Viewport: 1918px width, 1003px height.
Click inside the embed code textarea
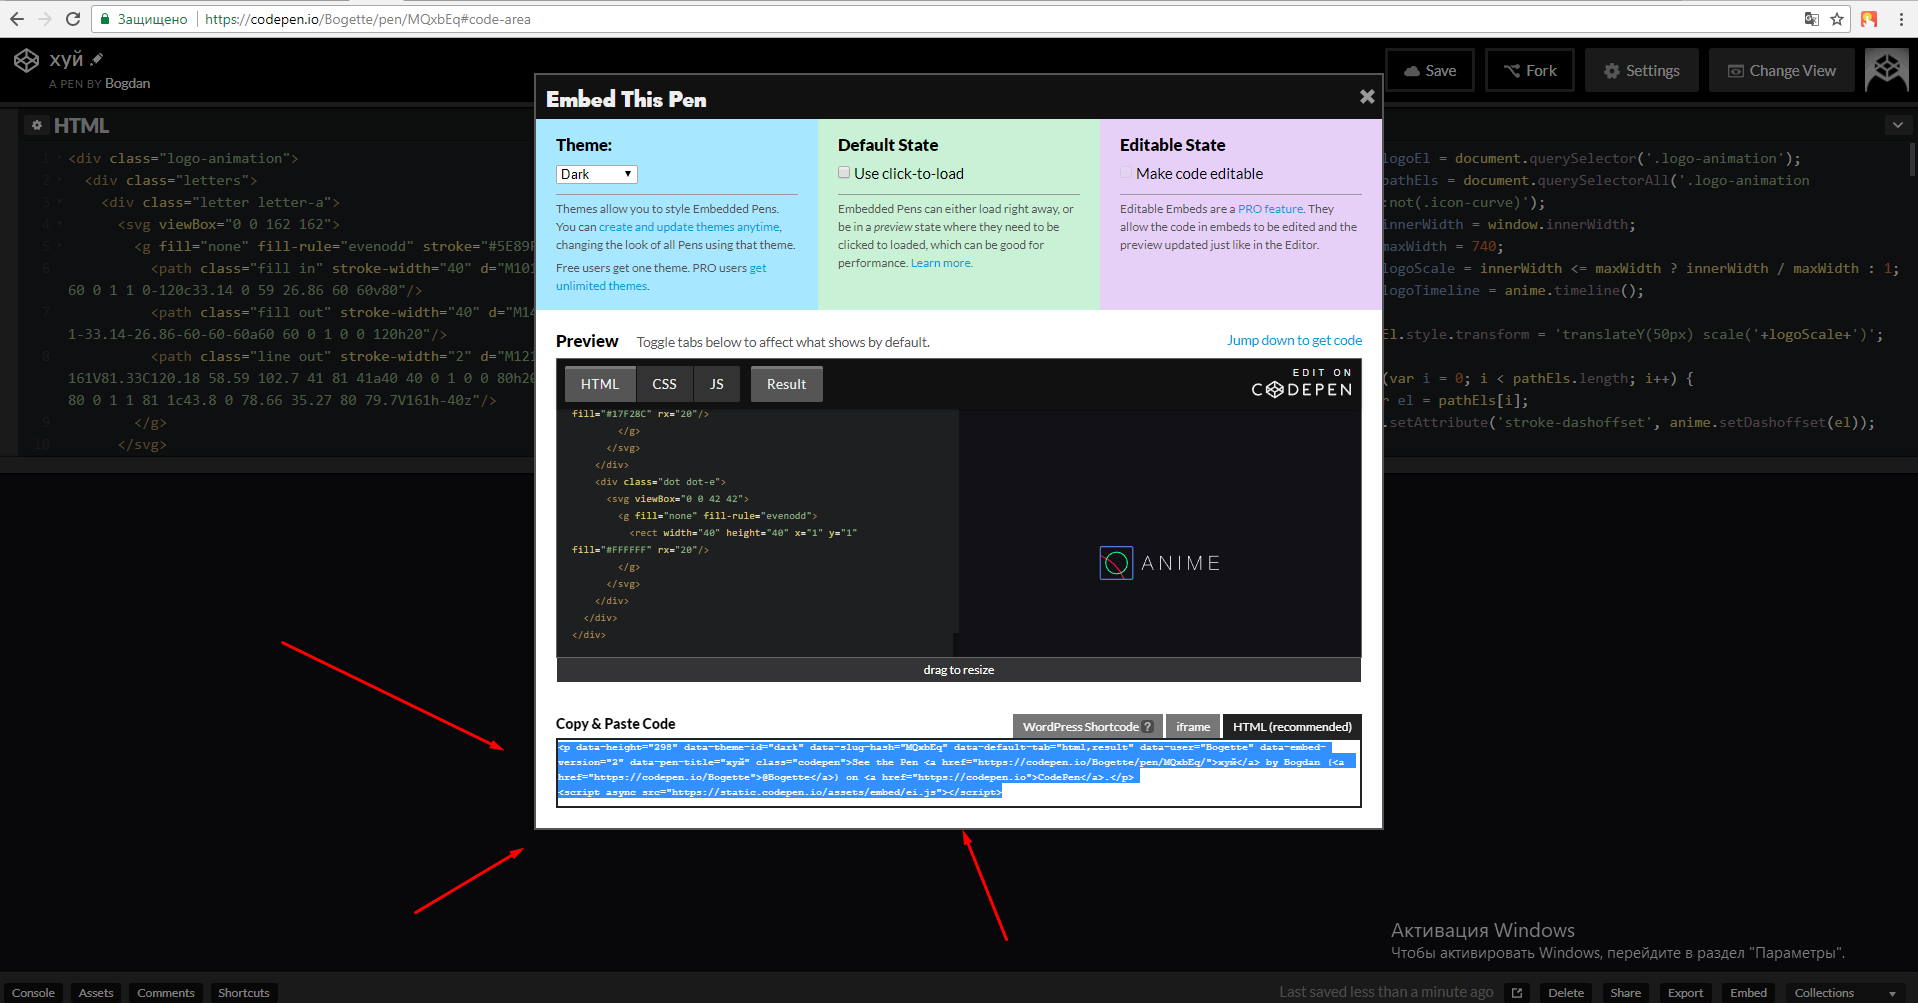pyautogui.click(x=958, y=773)
